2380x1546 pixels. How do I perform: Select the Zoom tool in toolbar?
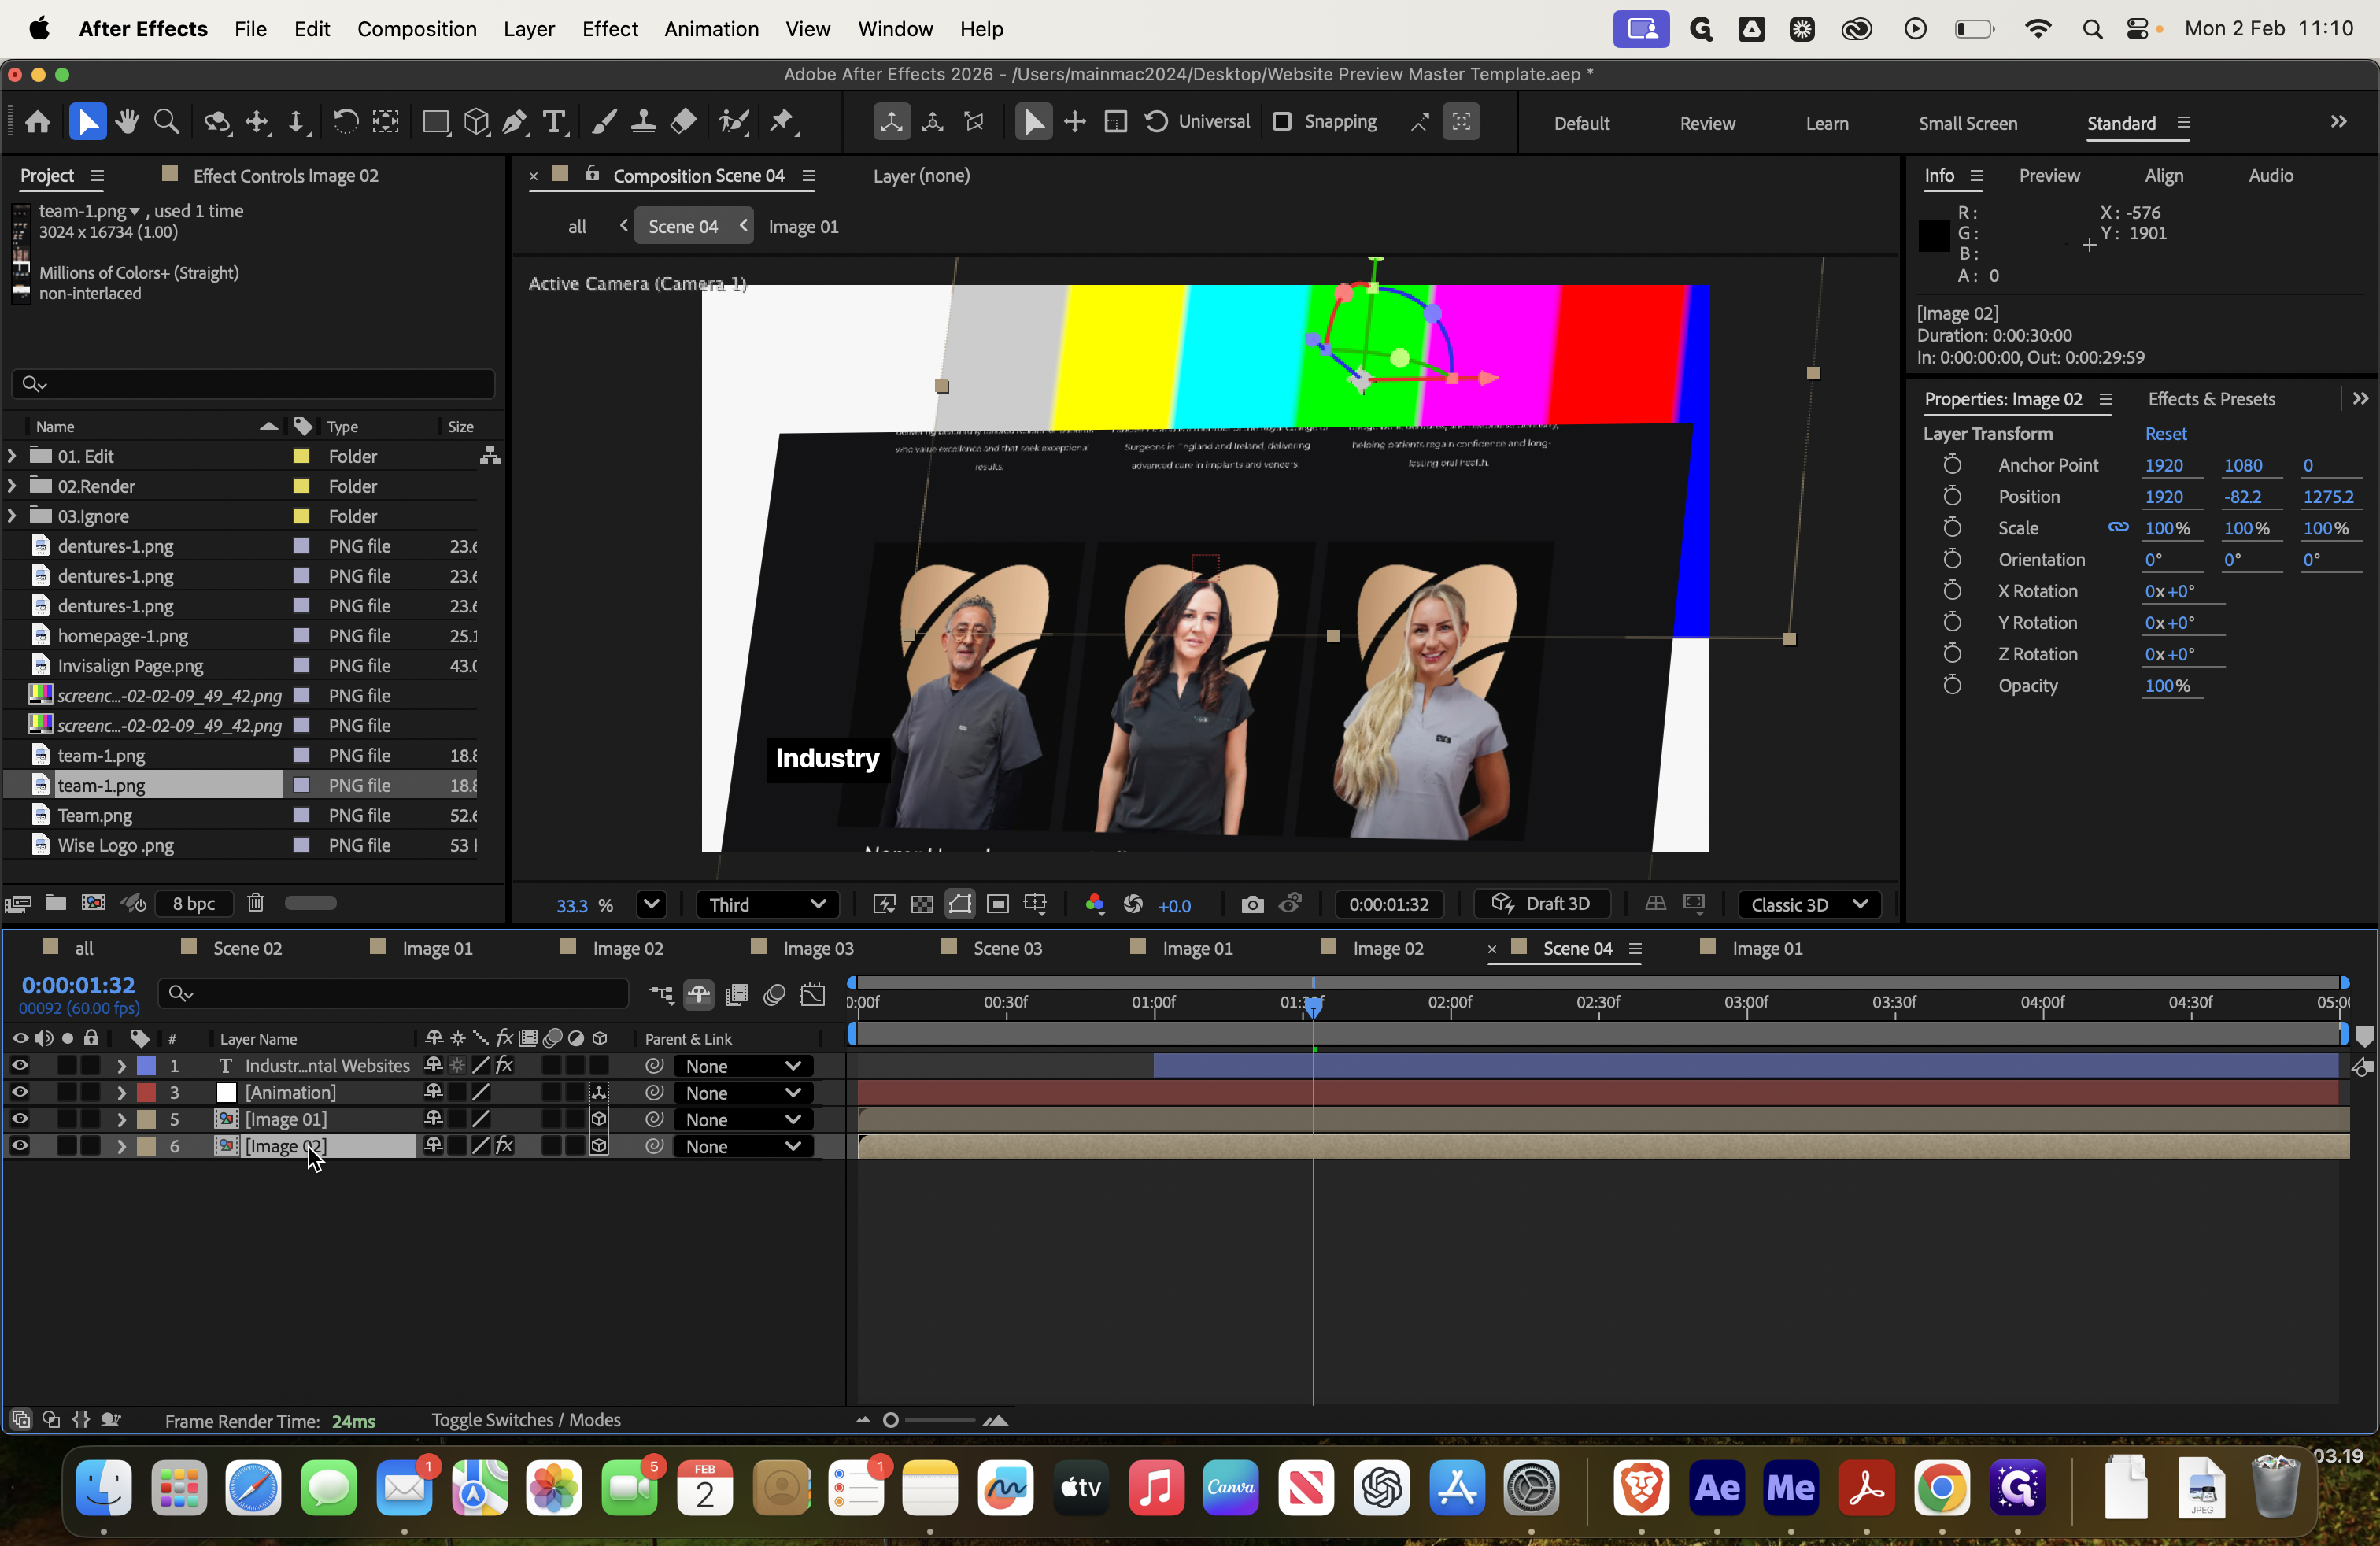click(166, 122)
